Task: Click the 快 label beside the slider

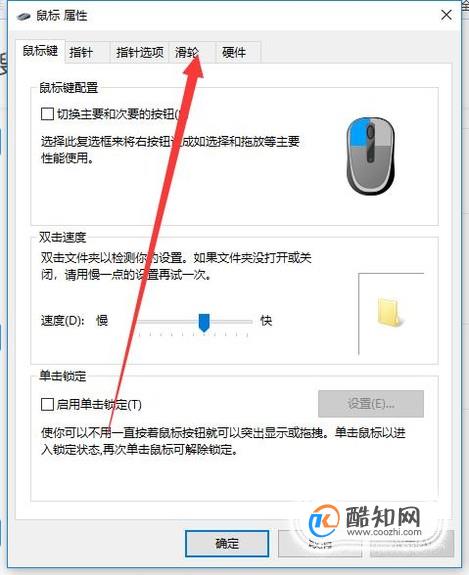Action: click(266, 321)
